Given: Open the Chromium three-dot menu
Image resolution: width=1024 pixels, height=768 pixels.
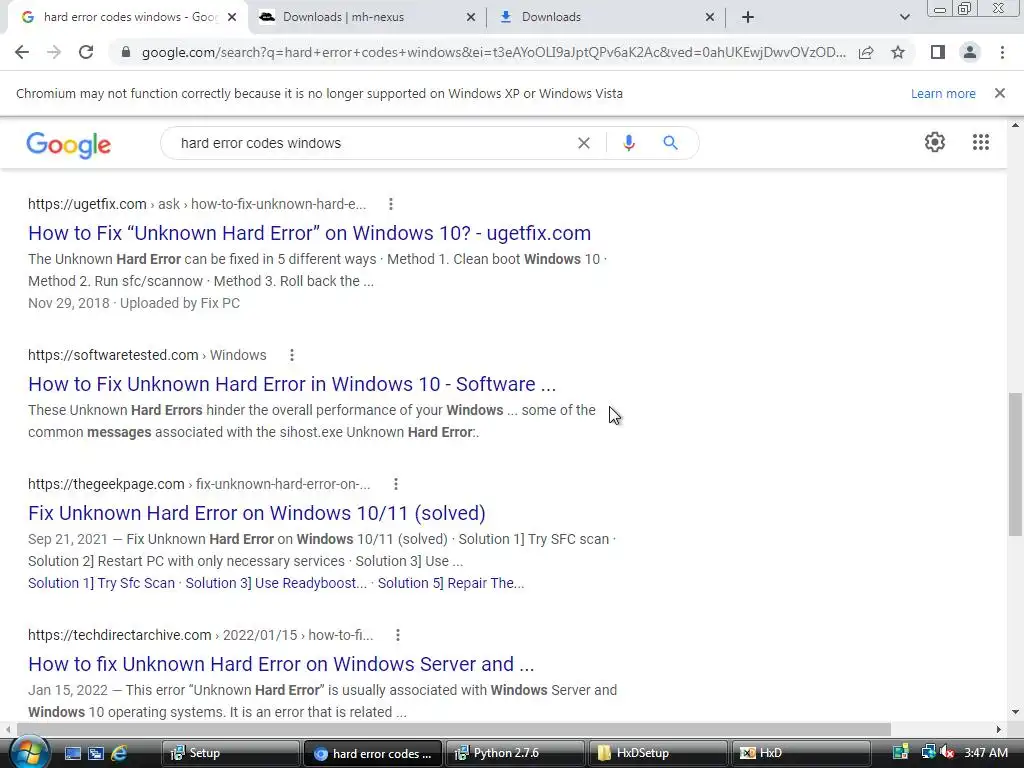Looking at the screenshot, I should click(1002, 52).
